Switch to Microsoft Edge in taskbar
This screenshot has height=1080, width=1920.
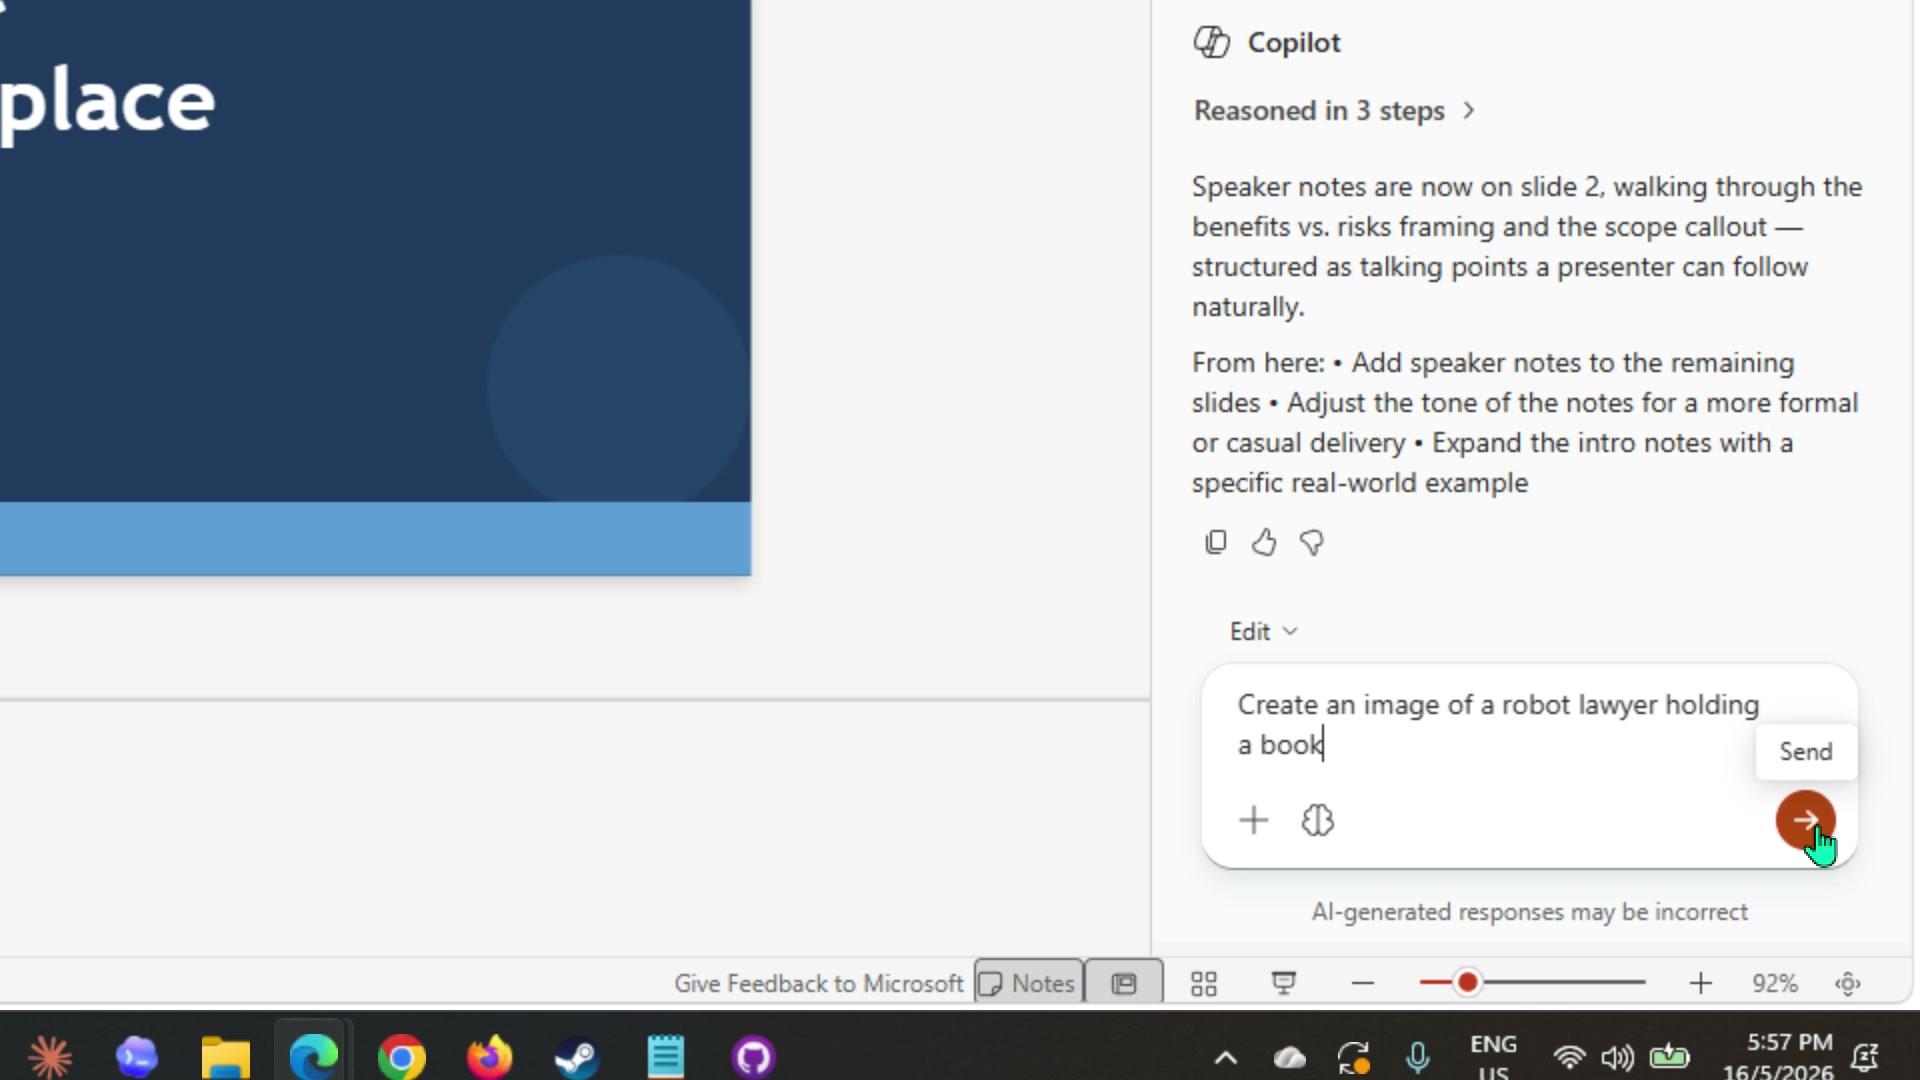click(x=313, y=1056)
